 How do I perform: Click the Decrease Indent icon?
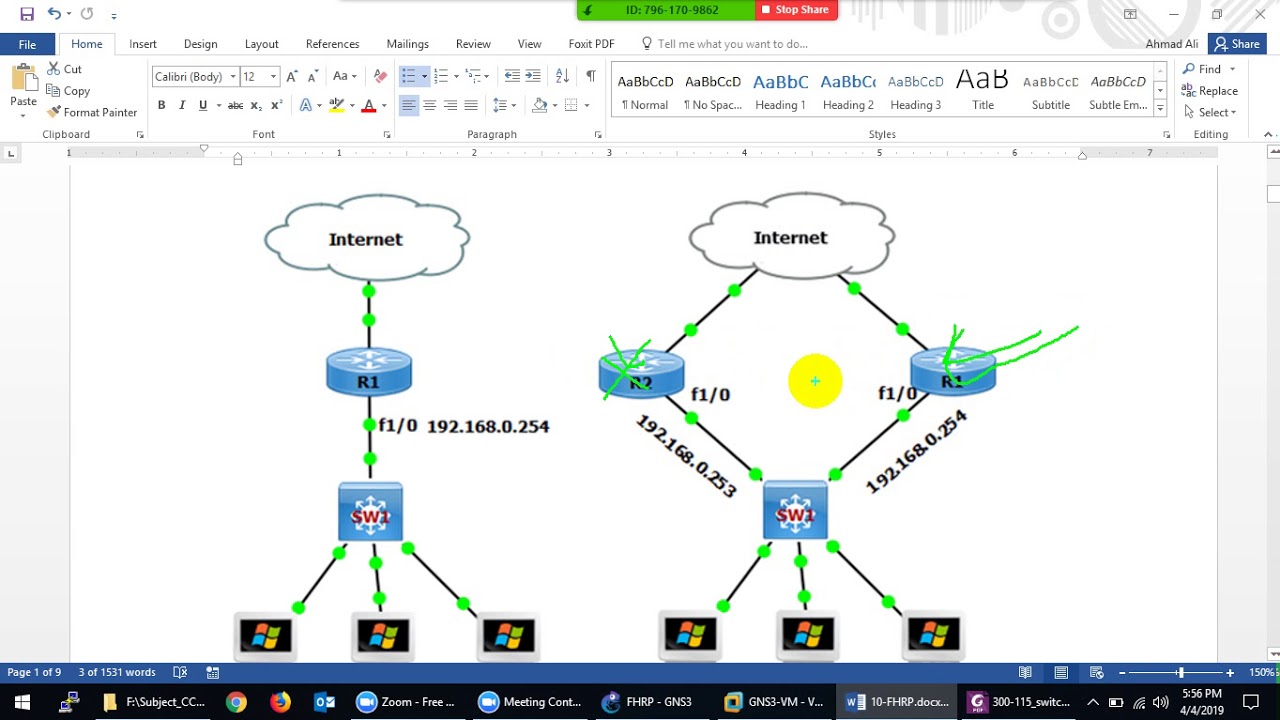click(512, 76)
